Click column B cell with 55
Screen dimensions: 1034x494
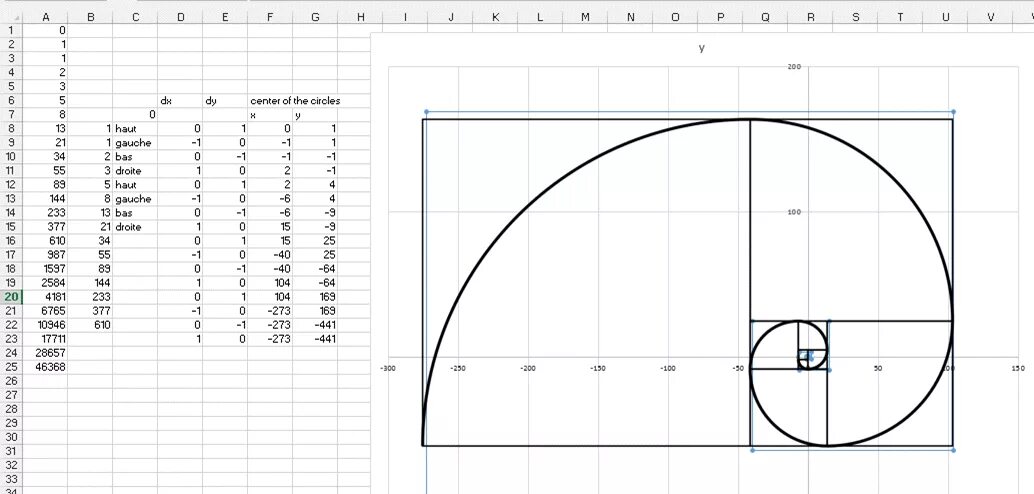click(90, 255)
